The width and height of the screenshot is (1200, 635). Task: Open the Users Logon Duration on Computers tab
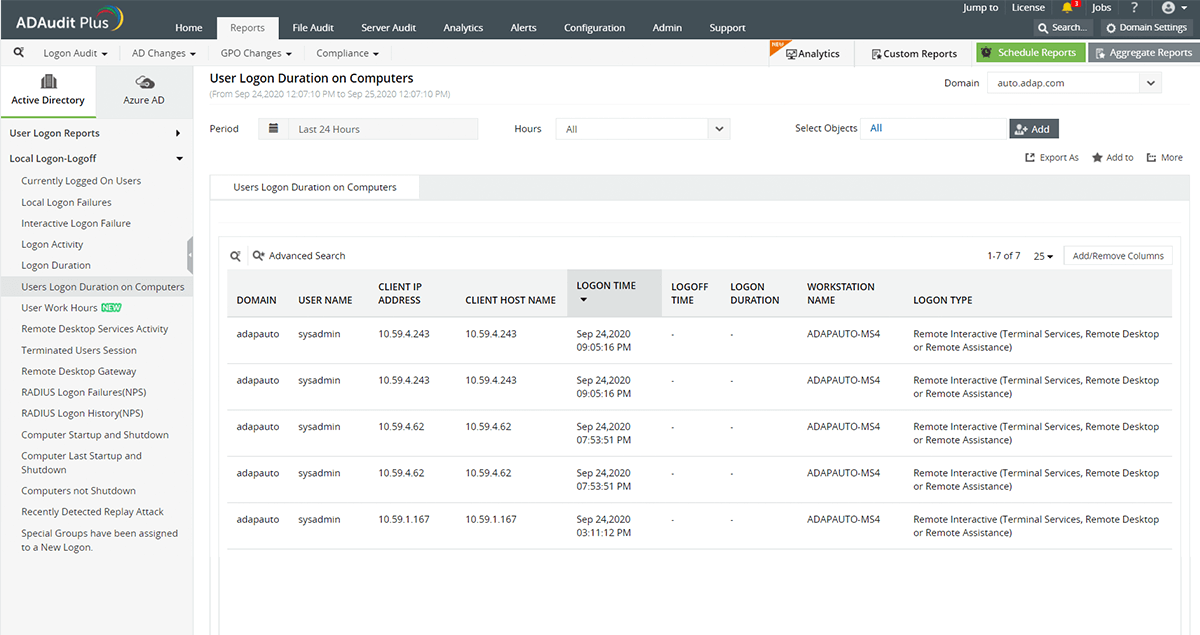(314, 187)
